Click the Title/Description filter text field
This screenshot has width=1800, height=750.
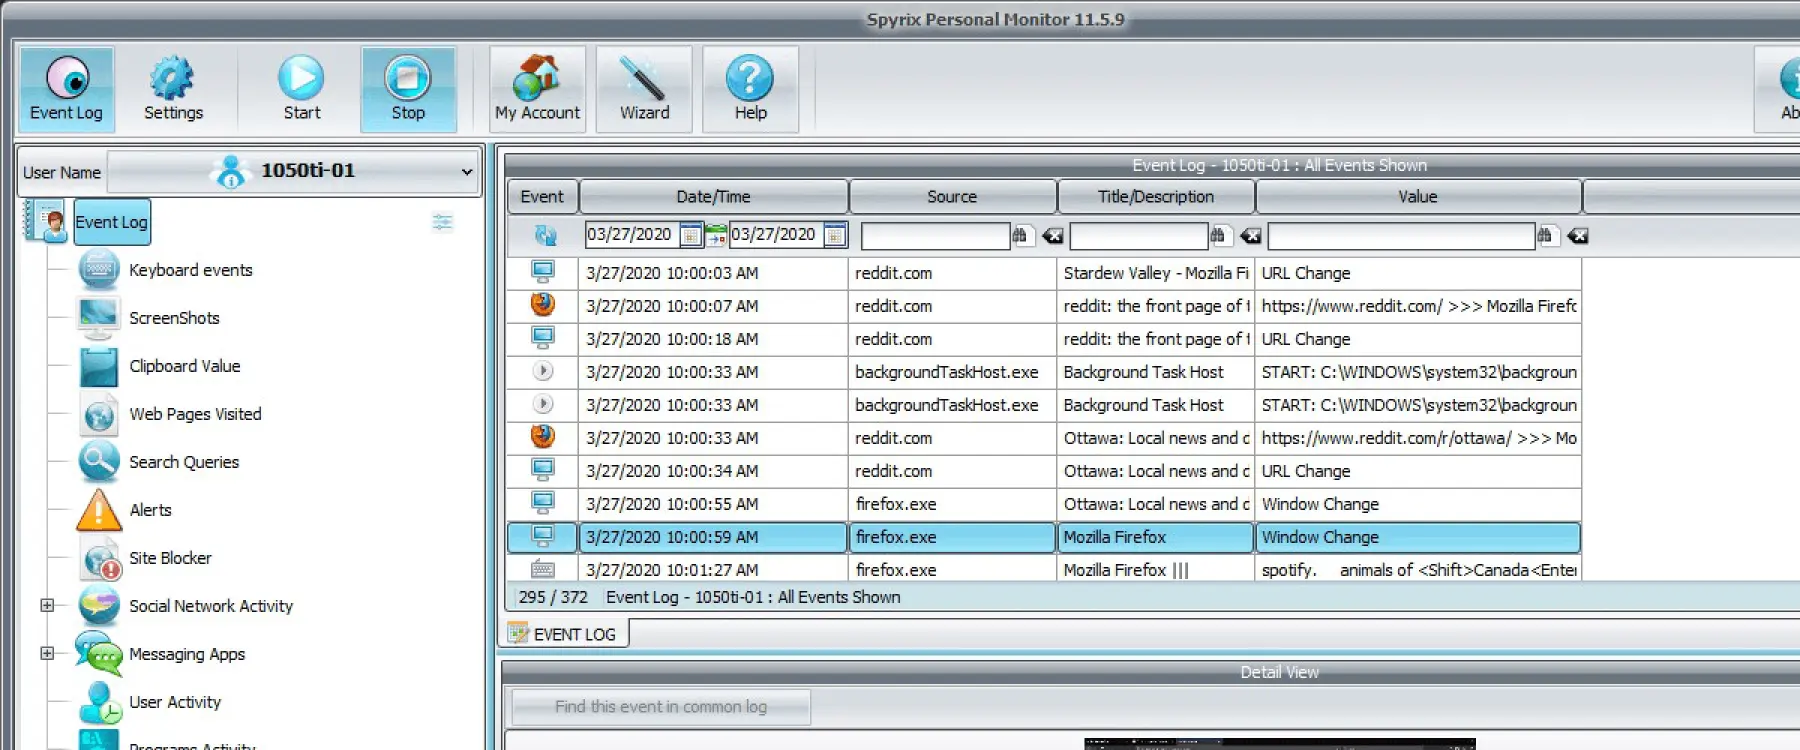tap(1138, 236)
